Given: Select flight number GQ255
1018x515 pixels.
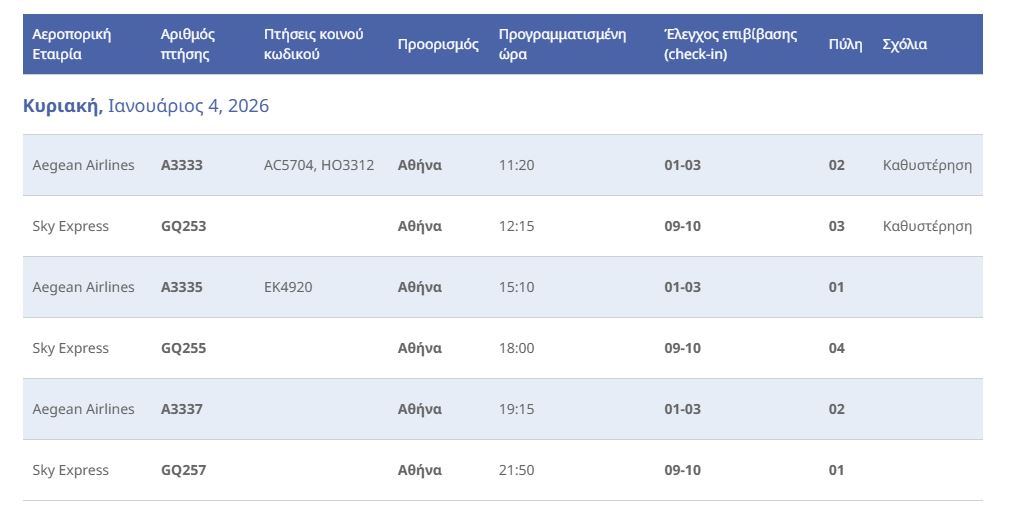Looking at the screenshot, I should (183, 348).
